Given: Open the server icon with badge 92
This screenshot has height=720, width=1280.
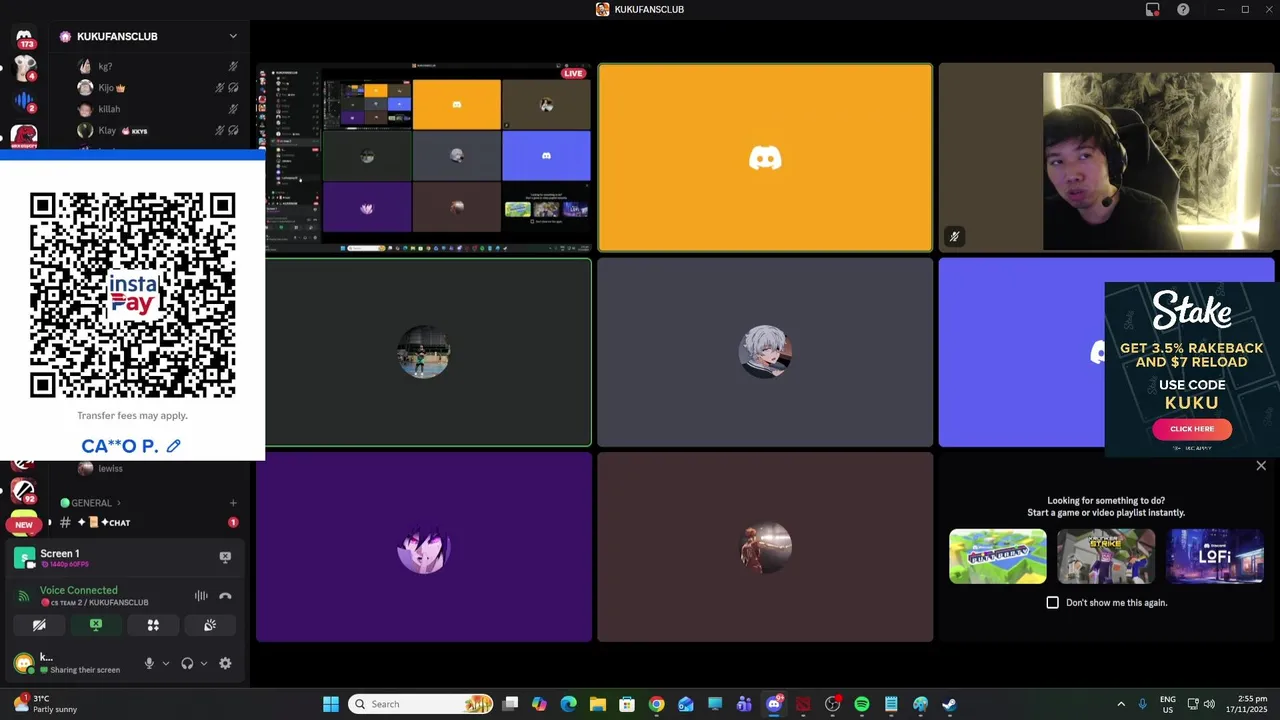Looking at the screenshot, I should coord(24,490).
